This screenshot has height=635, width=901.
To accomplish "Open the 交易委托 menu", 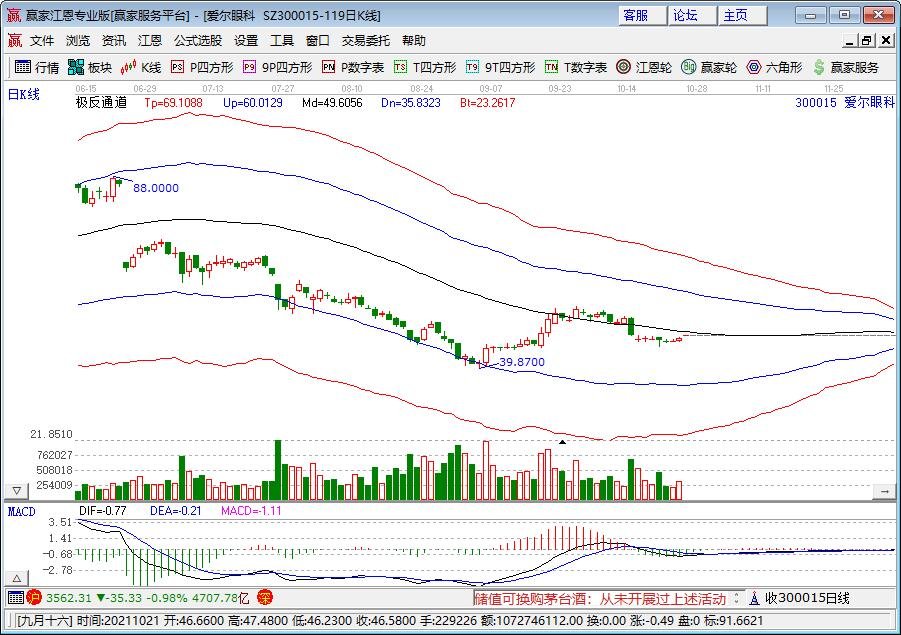I will 367,41.
